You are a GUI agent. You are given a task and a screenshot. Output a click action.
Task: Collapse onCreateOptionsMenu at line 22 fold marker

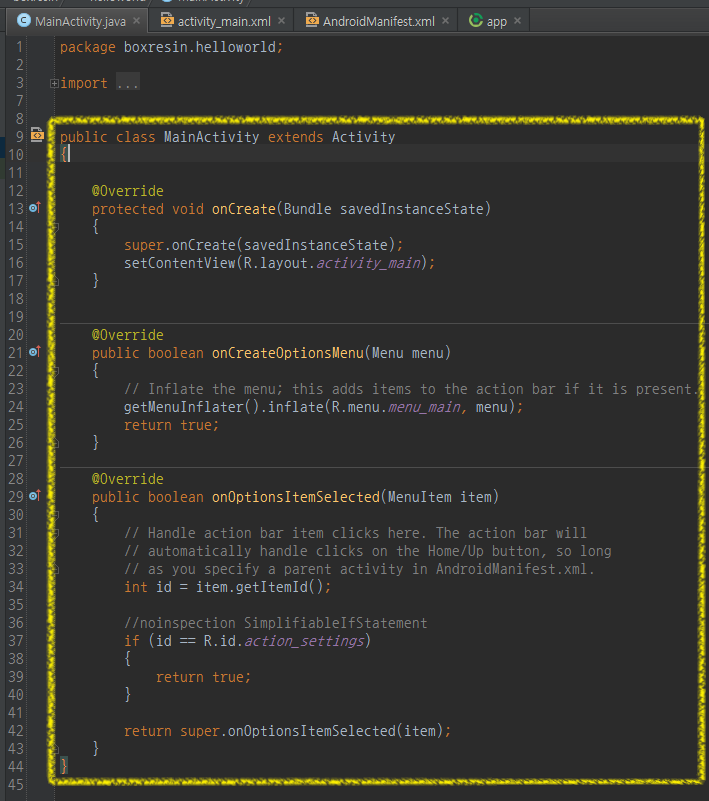click(55, 371)
